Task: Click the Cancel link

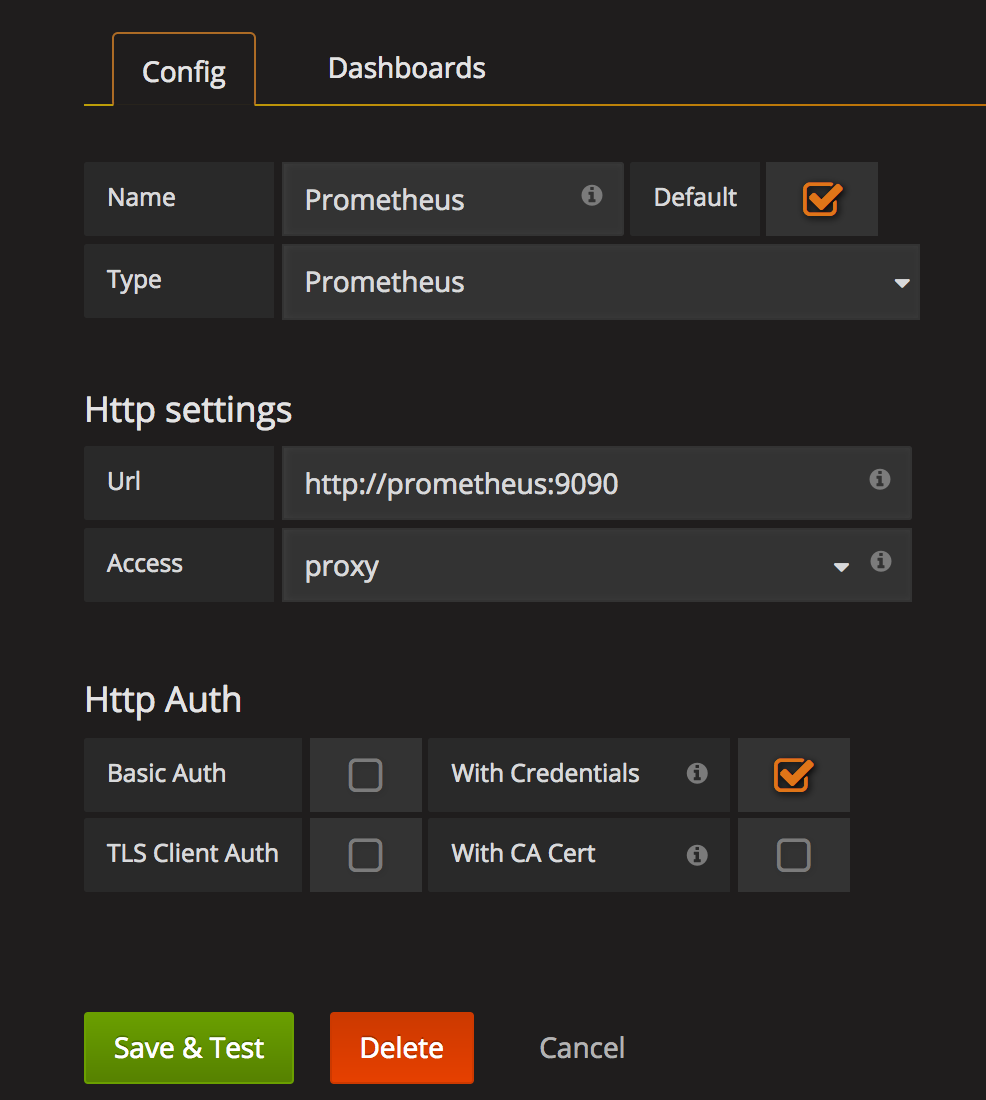Action: coord(582,1047)
